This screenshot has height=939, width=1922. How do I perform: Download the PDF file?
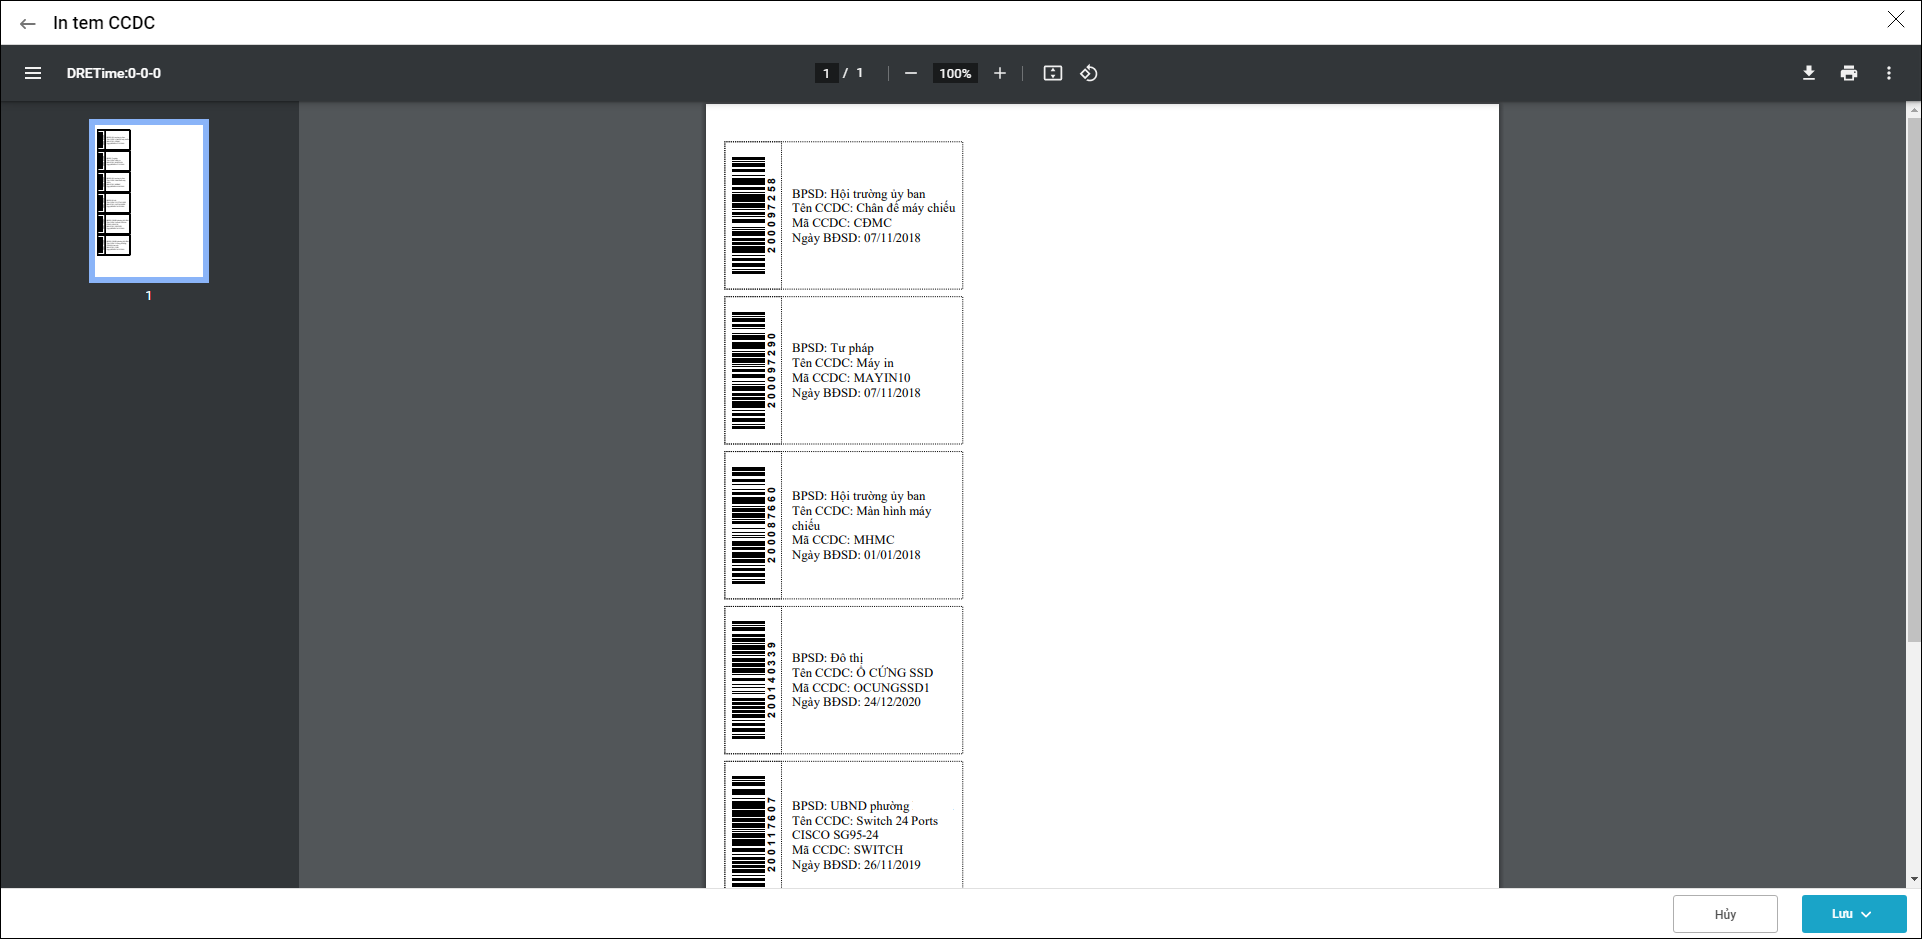(x=1809, y=73)
